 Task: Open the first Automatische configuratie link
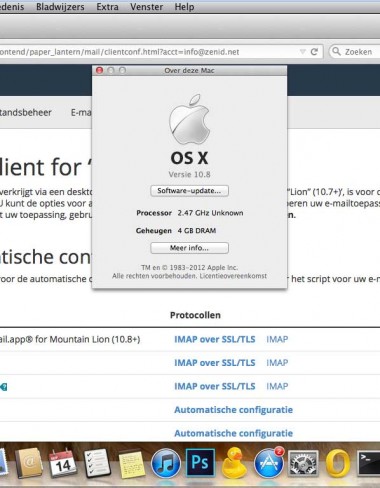(x=233, y=410)
